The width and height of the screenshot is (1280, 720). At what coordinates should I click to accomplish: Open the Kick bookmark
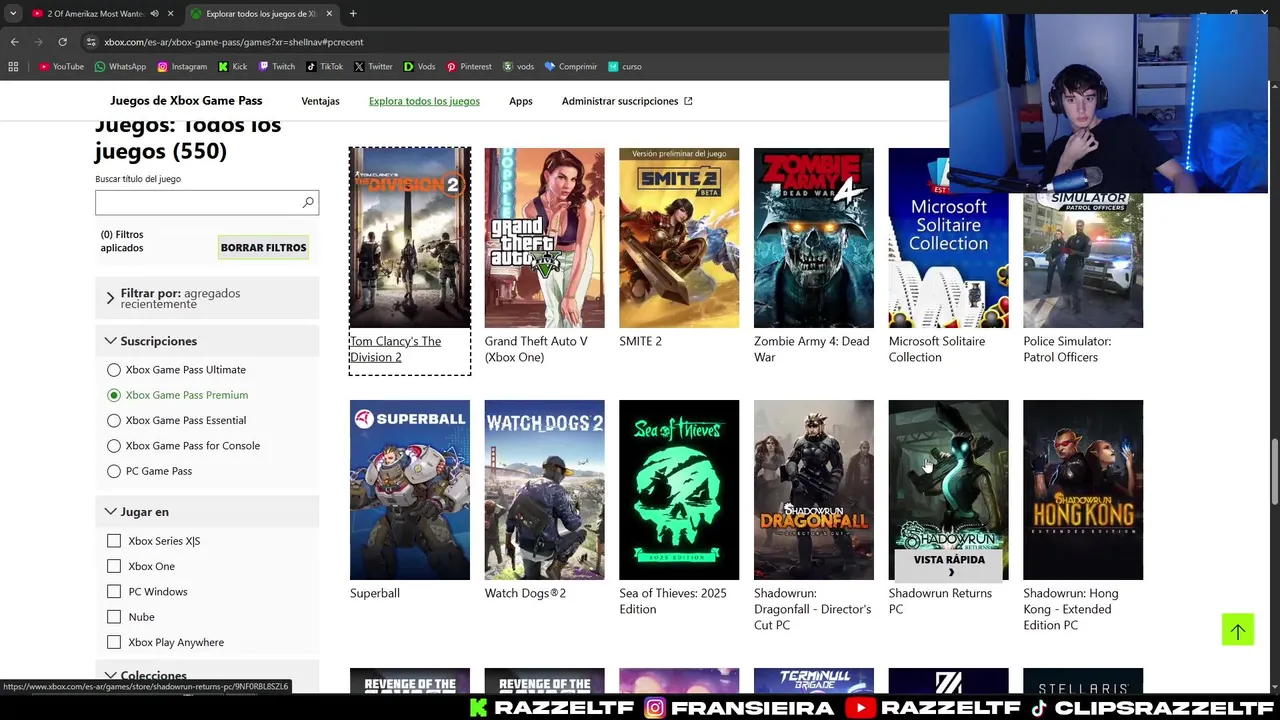pos(233,67)
